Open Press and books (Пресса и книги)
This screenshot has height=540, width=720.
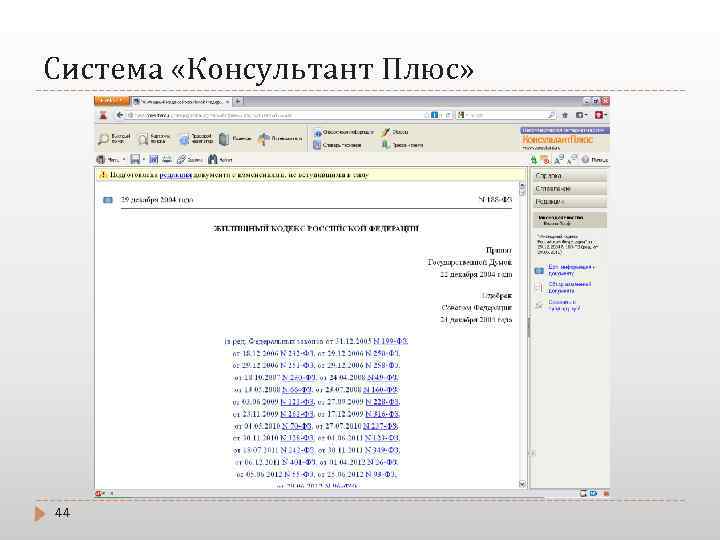(402, 145)
